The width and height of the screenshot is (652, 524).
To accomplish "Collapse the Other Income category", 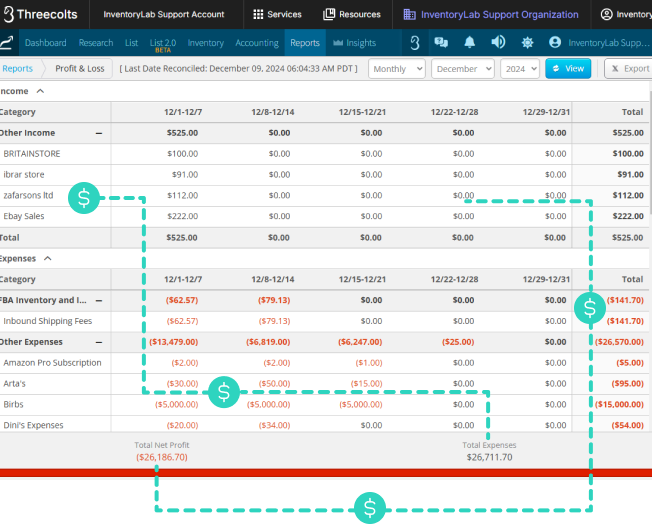I will pyautogui.click(x=99, y=133).
